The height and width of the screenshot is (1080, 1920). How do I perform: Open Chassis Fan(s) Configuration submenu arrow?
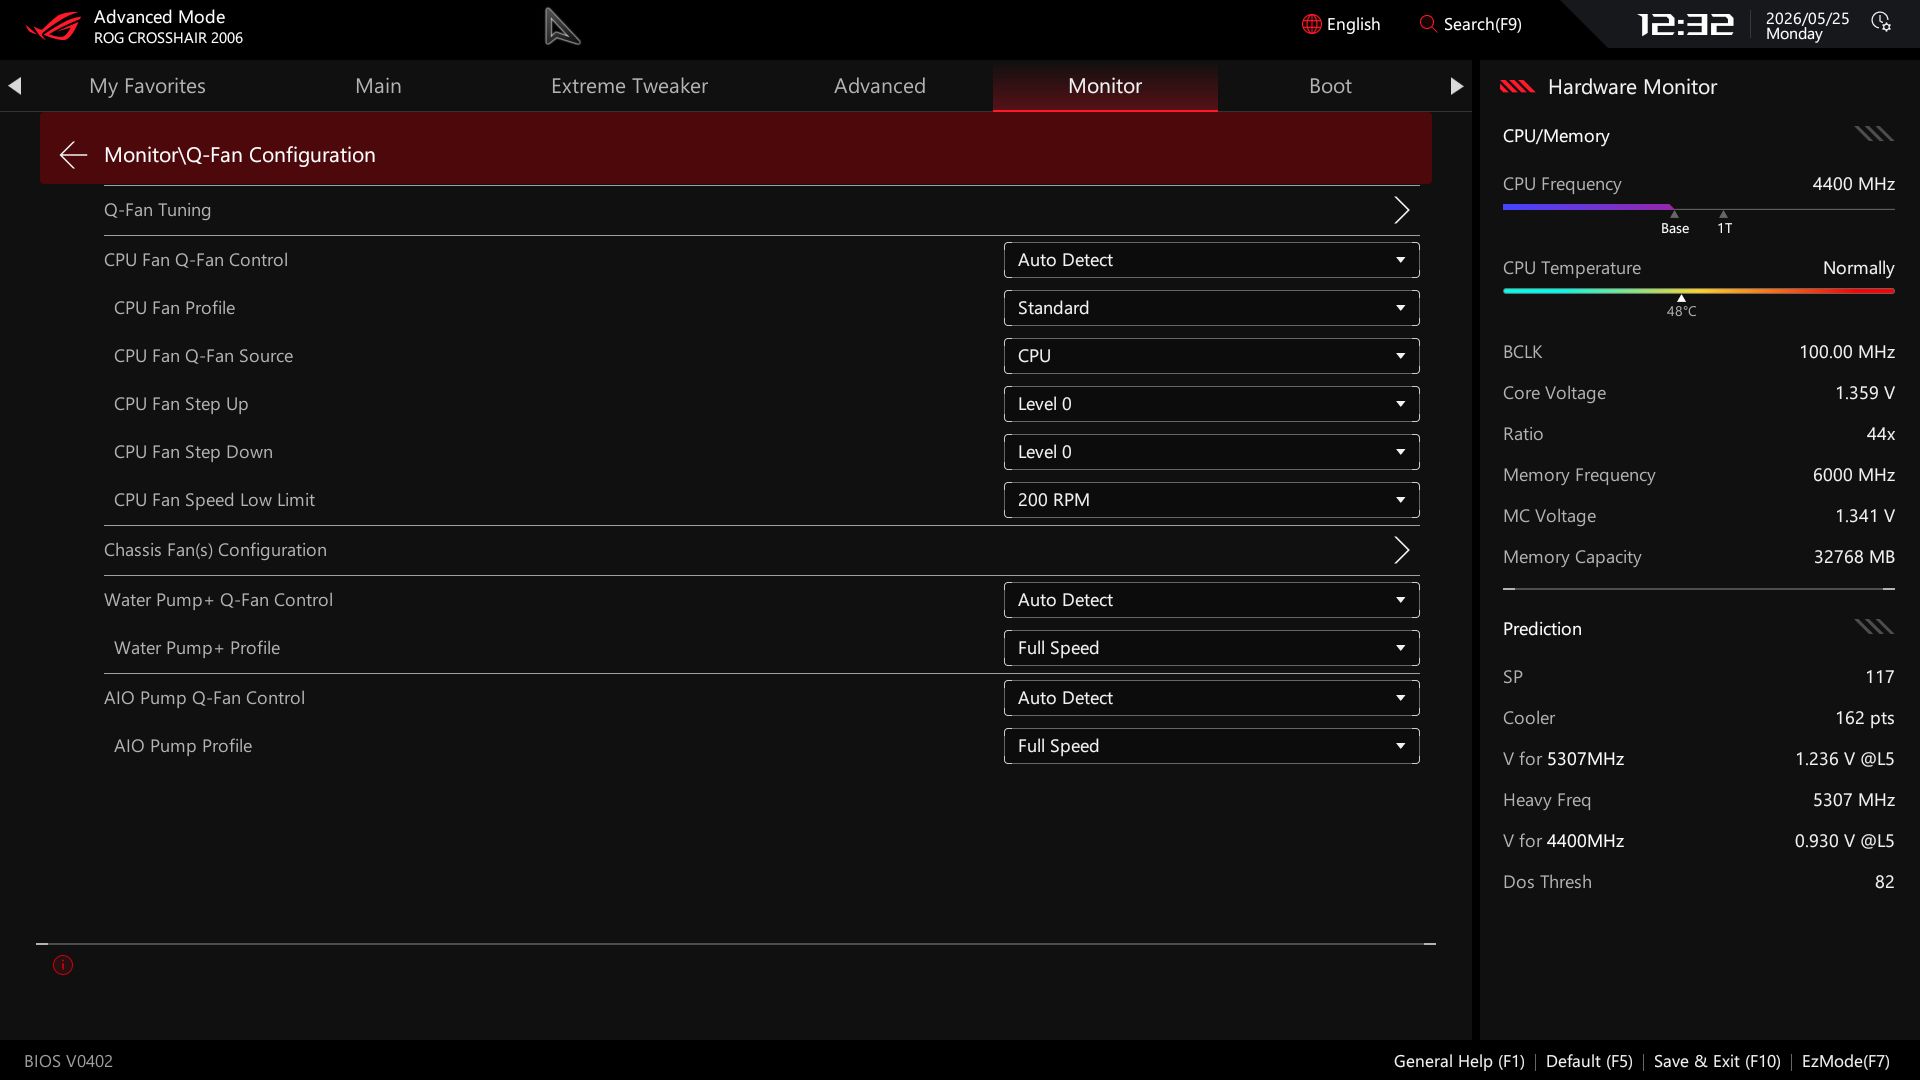pos(1402,550)
